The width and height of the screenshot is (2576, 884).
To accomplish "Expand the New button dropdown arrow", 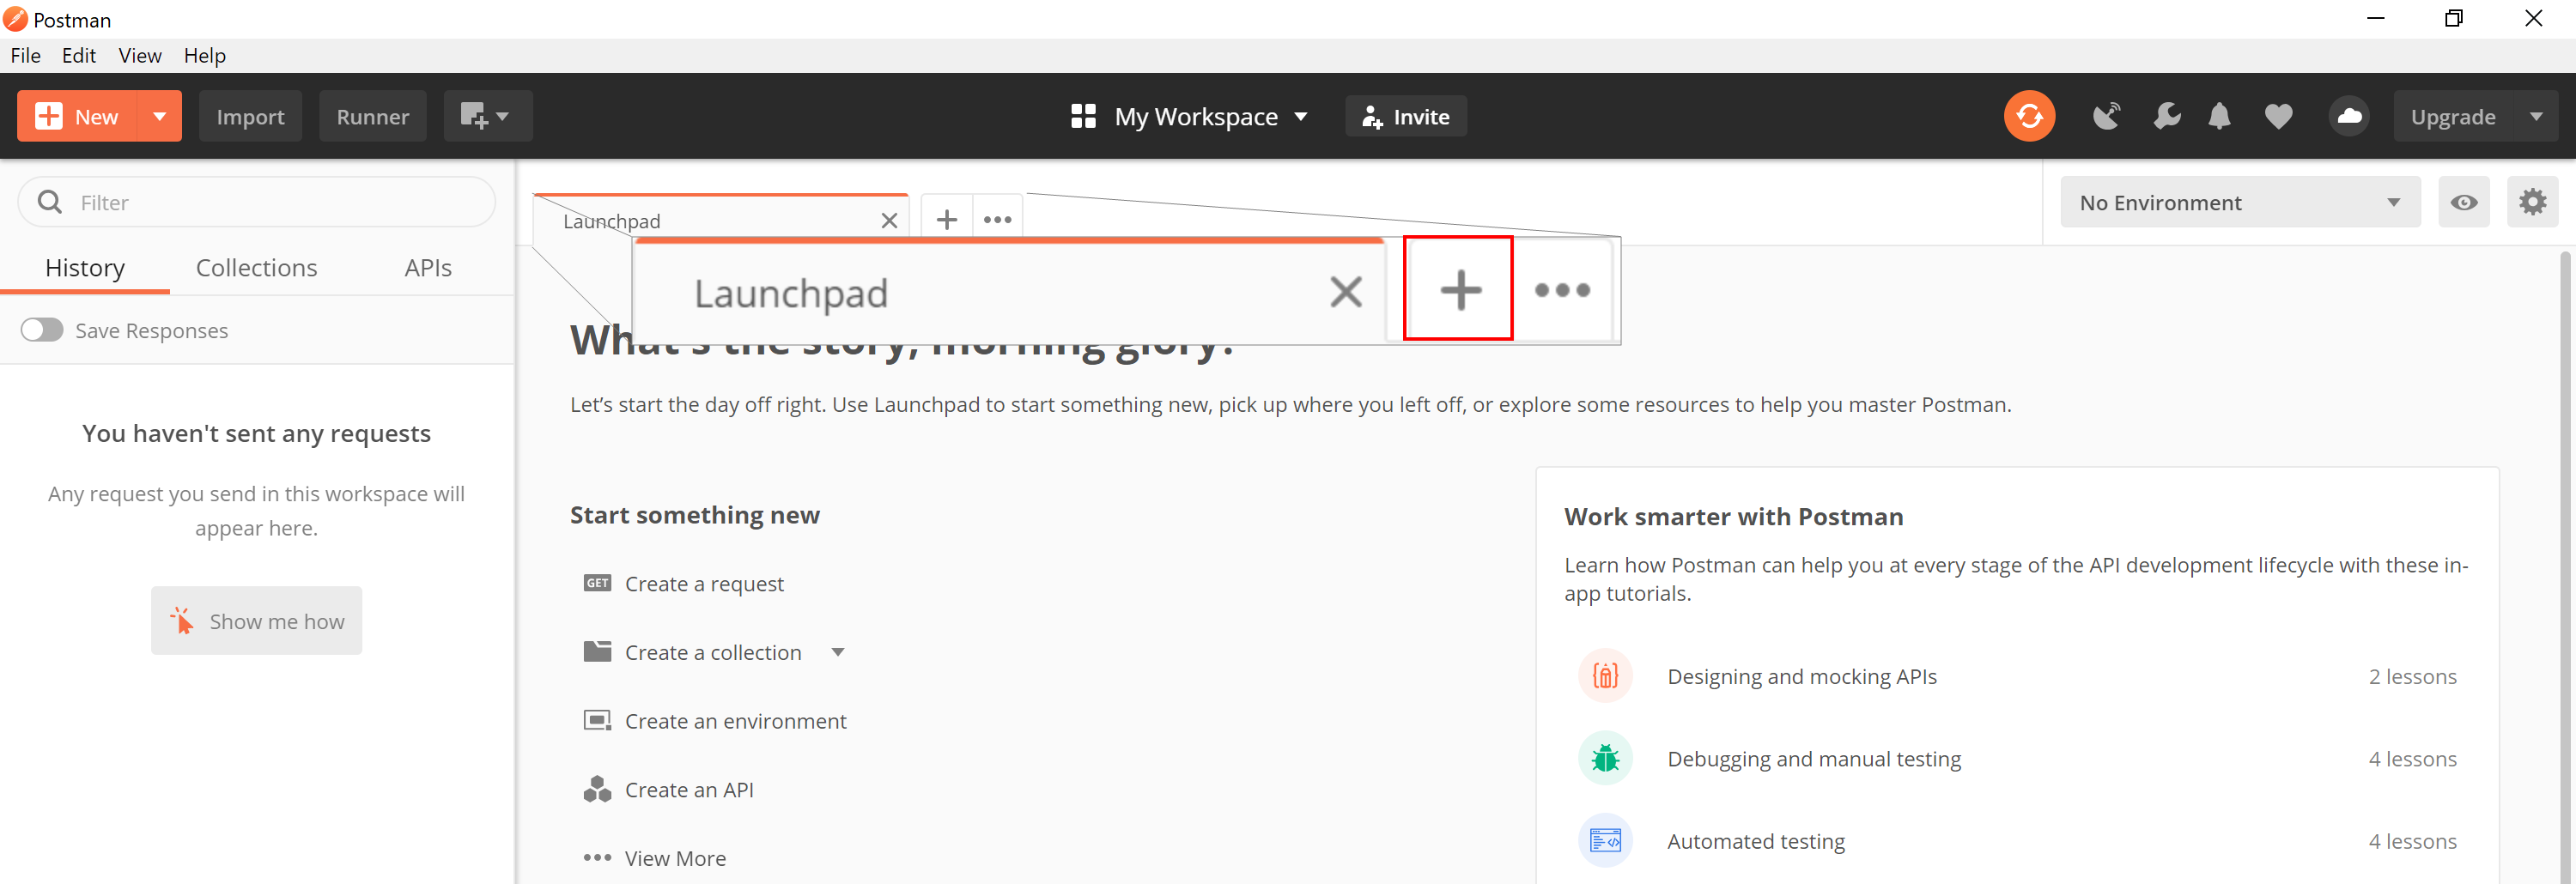I will (160, 117).
